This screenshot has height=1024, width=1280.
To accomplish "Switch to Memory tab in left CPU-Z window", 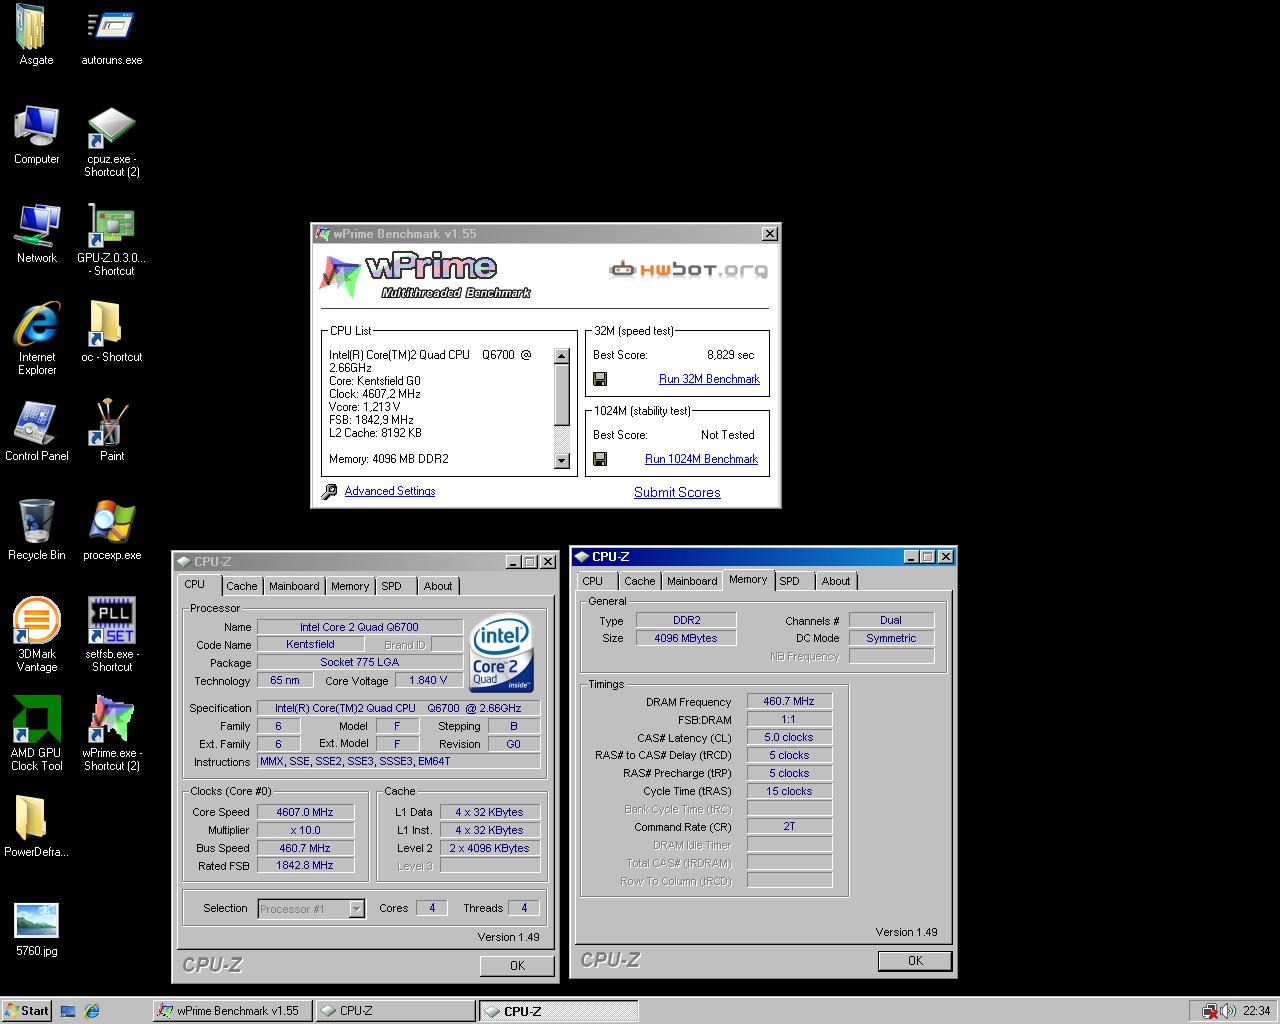I will pyautogui.click(x=350, y=586).
